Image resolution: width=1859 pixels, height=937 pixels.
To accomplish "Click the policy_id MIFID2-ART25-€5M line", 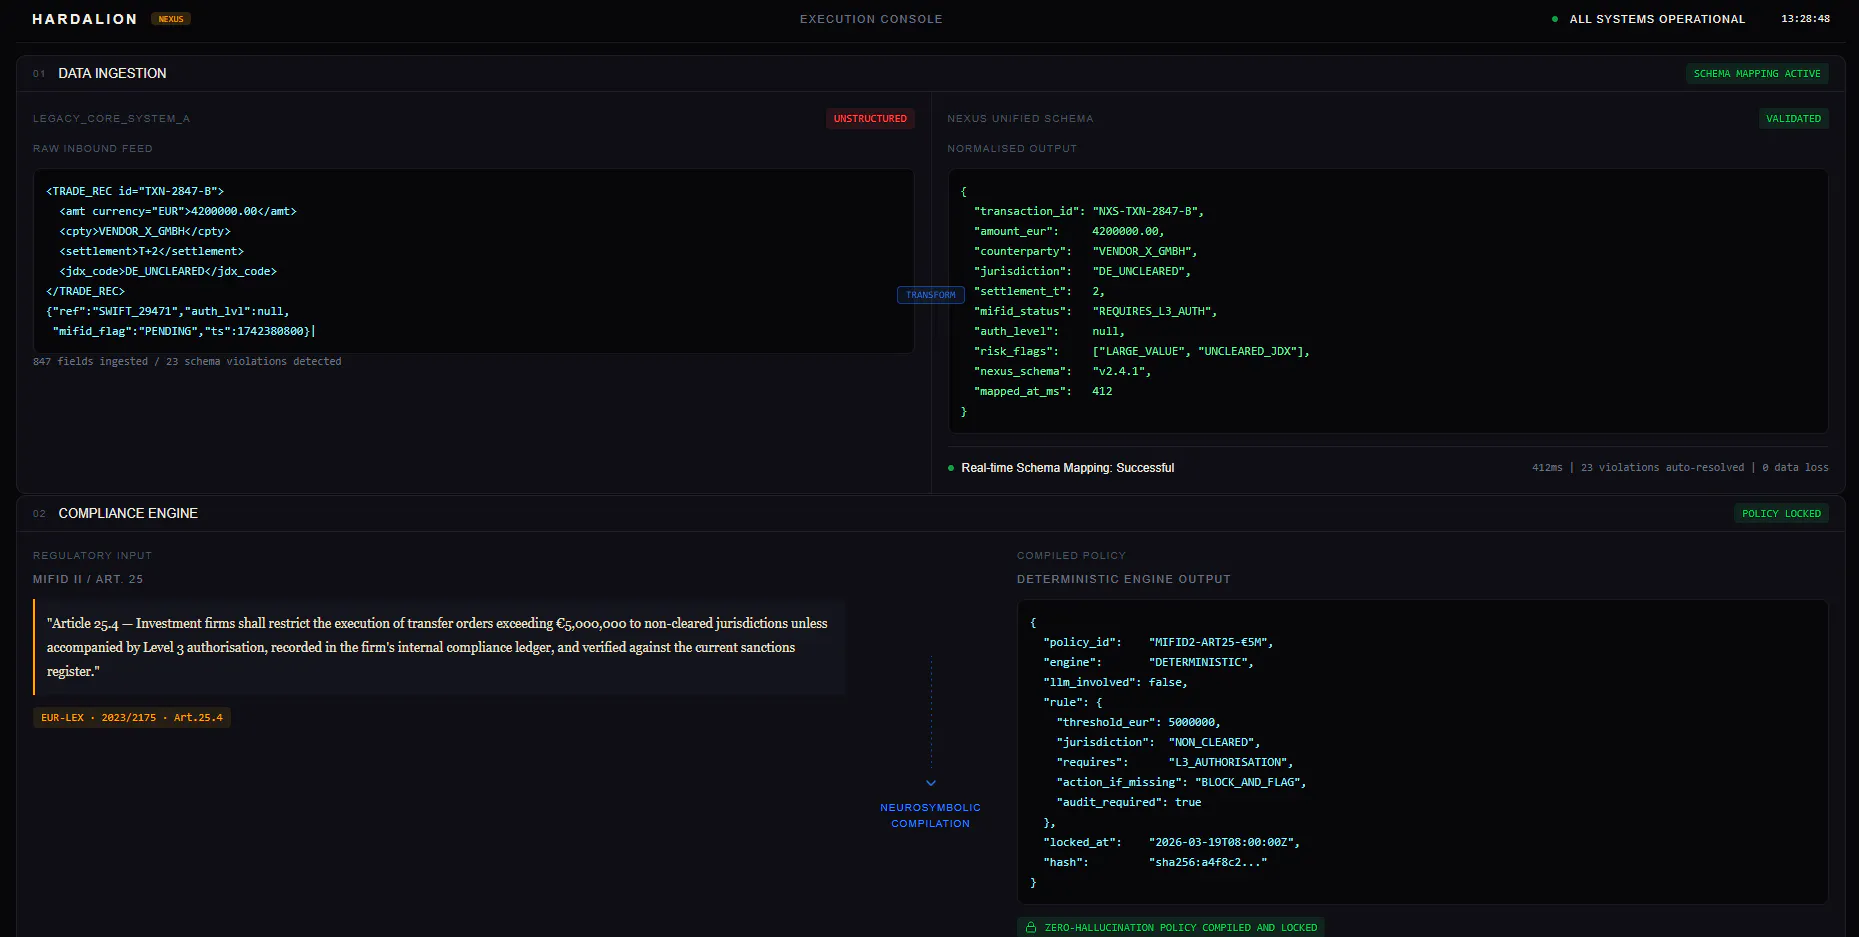I will (1158, 642).
